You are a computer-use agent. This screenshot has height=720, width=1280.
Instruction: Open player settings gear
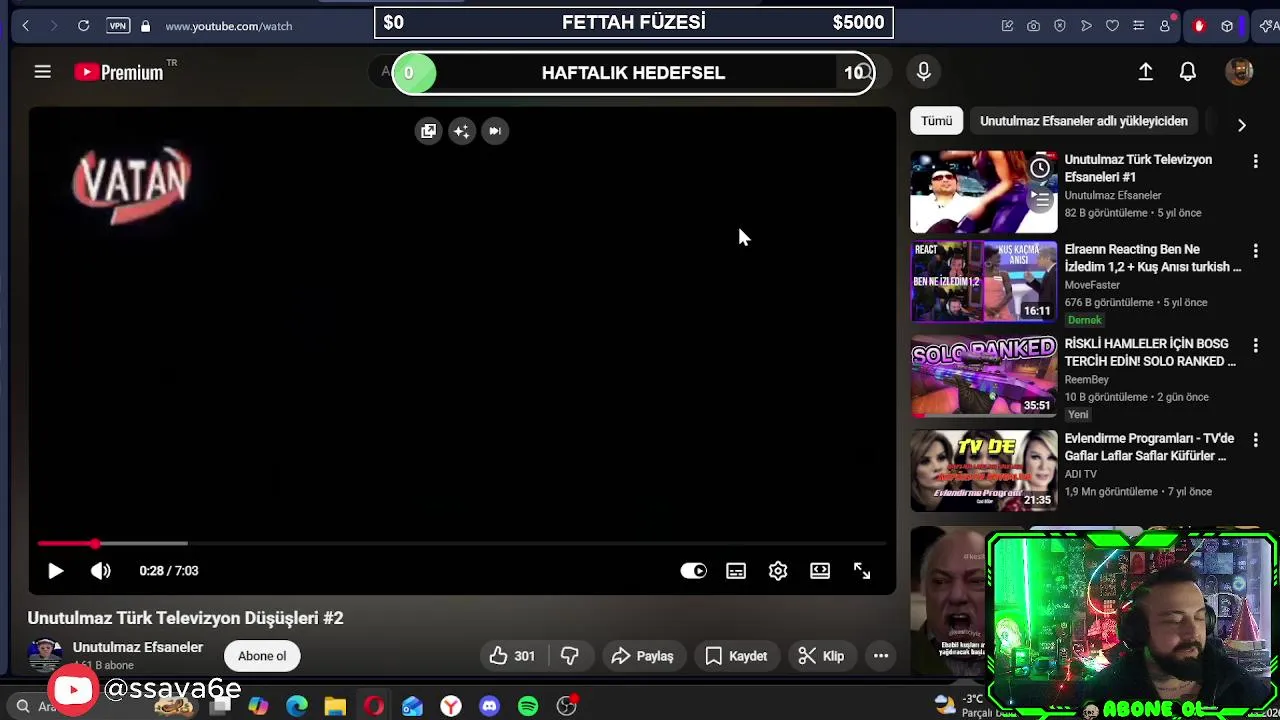tap(778, 571)
